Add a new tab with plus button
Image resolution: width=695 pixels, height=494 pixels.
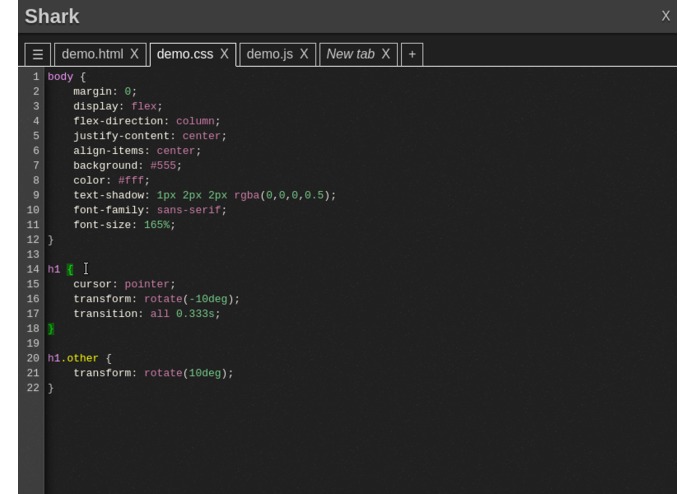(412, 54)
